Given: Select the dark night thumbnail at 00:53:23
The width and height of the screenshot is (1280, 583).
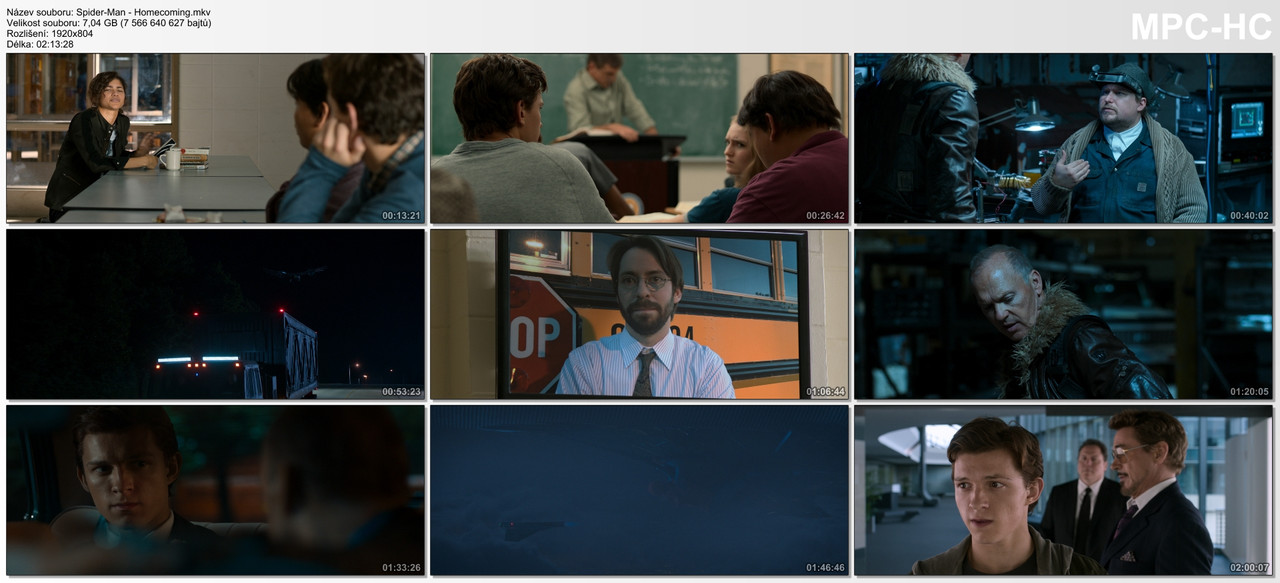Looking at the screenshot, I should tap(215, 314).
